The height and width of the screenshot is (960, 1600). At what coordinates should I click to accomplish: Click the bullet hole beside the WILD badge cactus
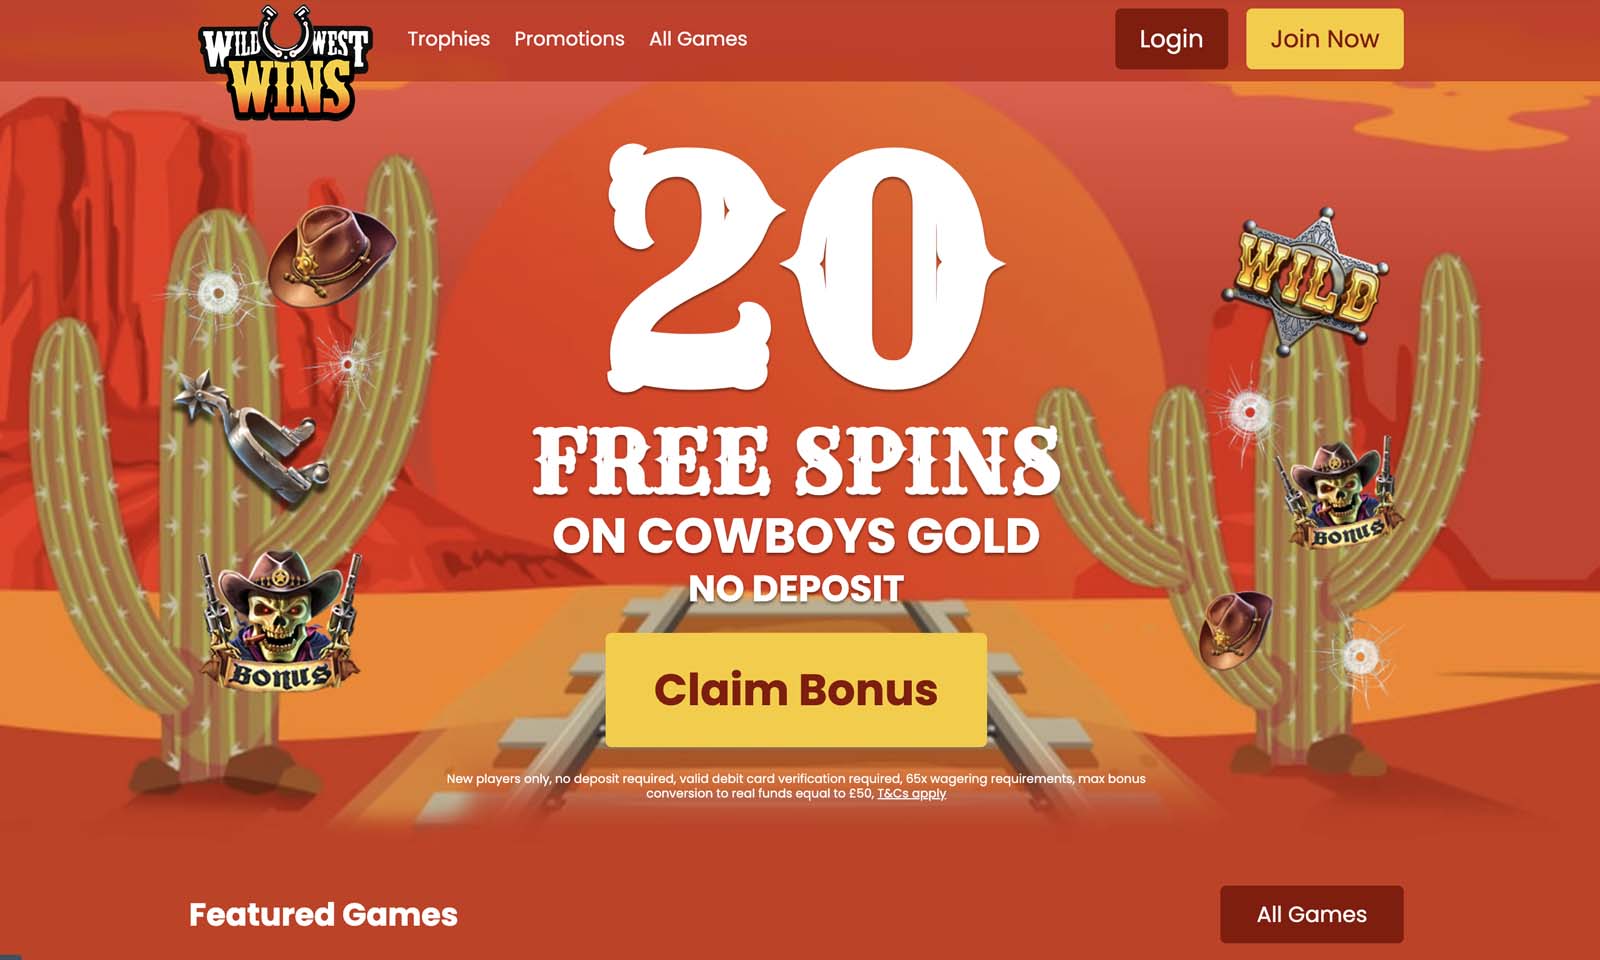pos(1249,411)
